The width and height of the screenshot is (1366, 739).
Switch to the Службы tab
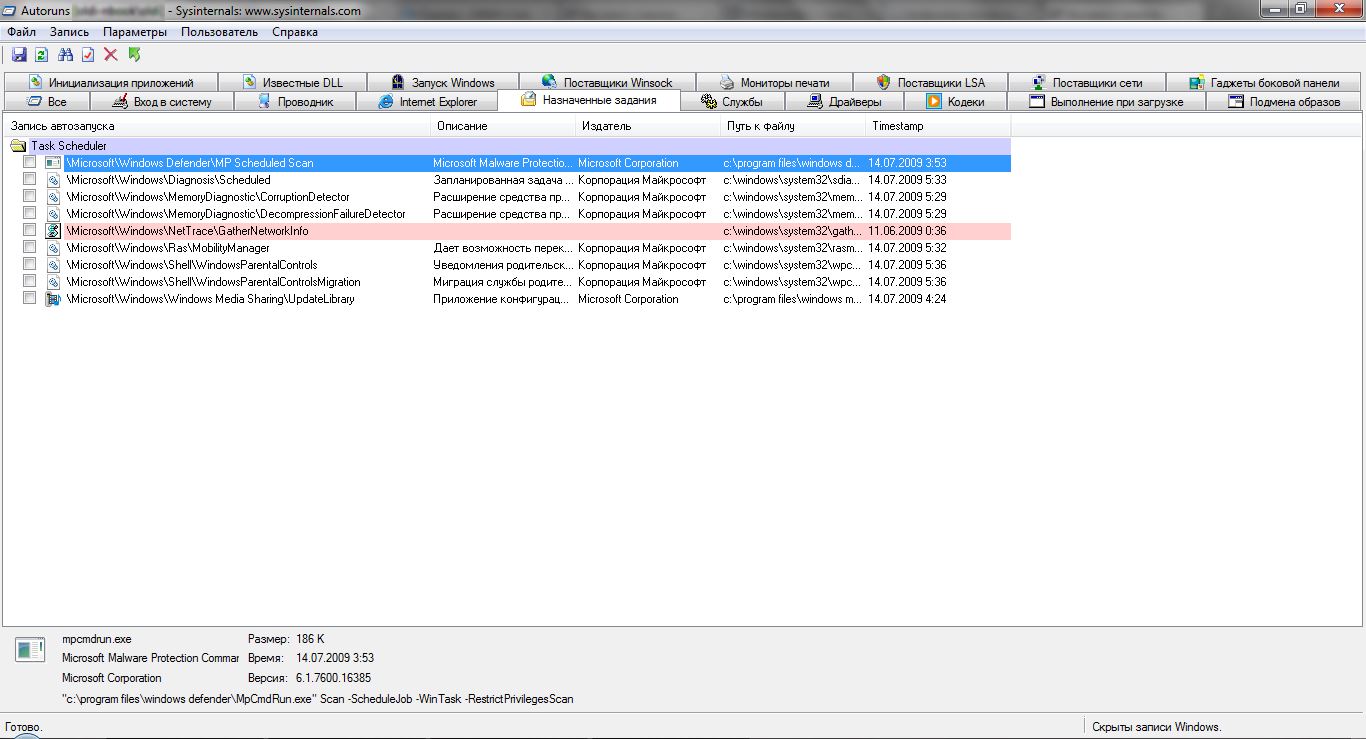(x=733, y=101)
